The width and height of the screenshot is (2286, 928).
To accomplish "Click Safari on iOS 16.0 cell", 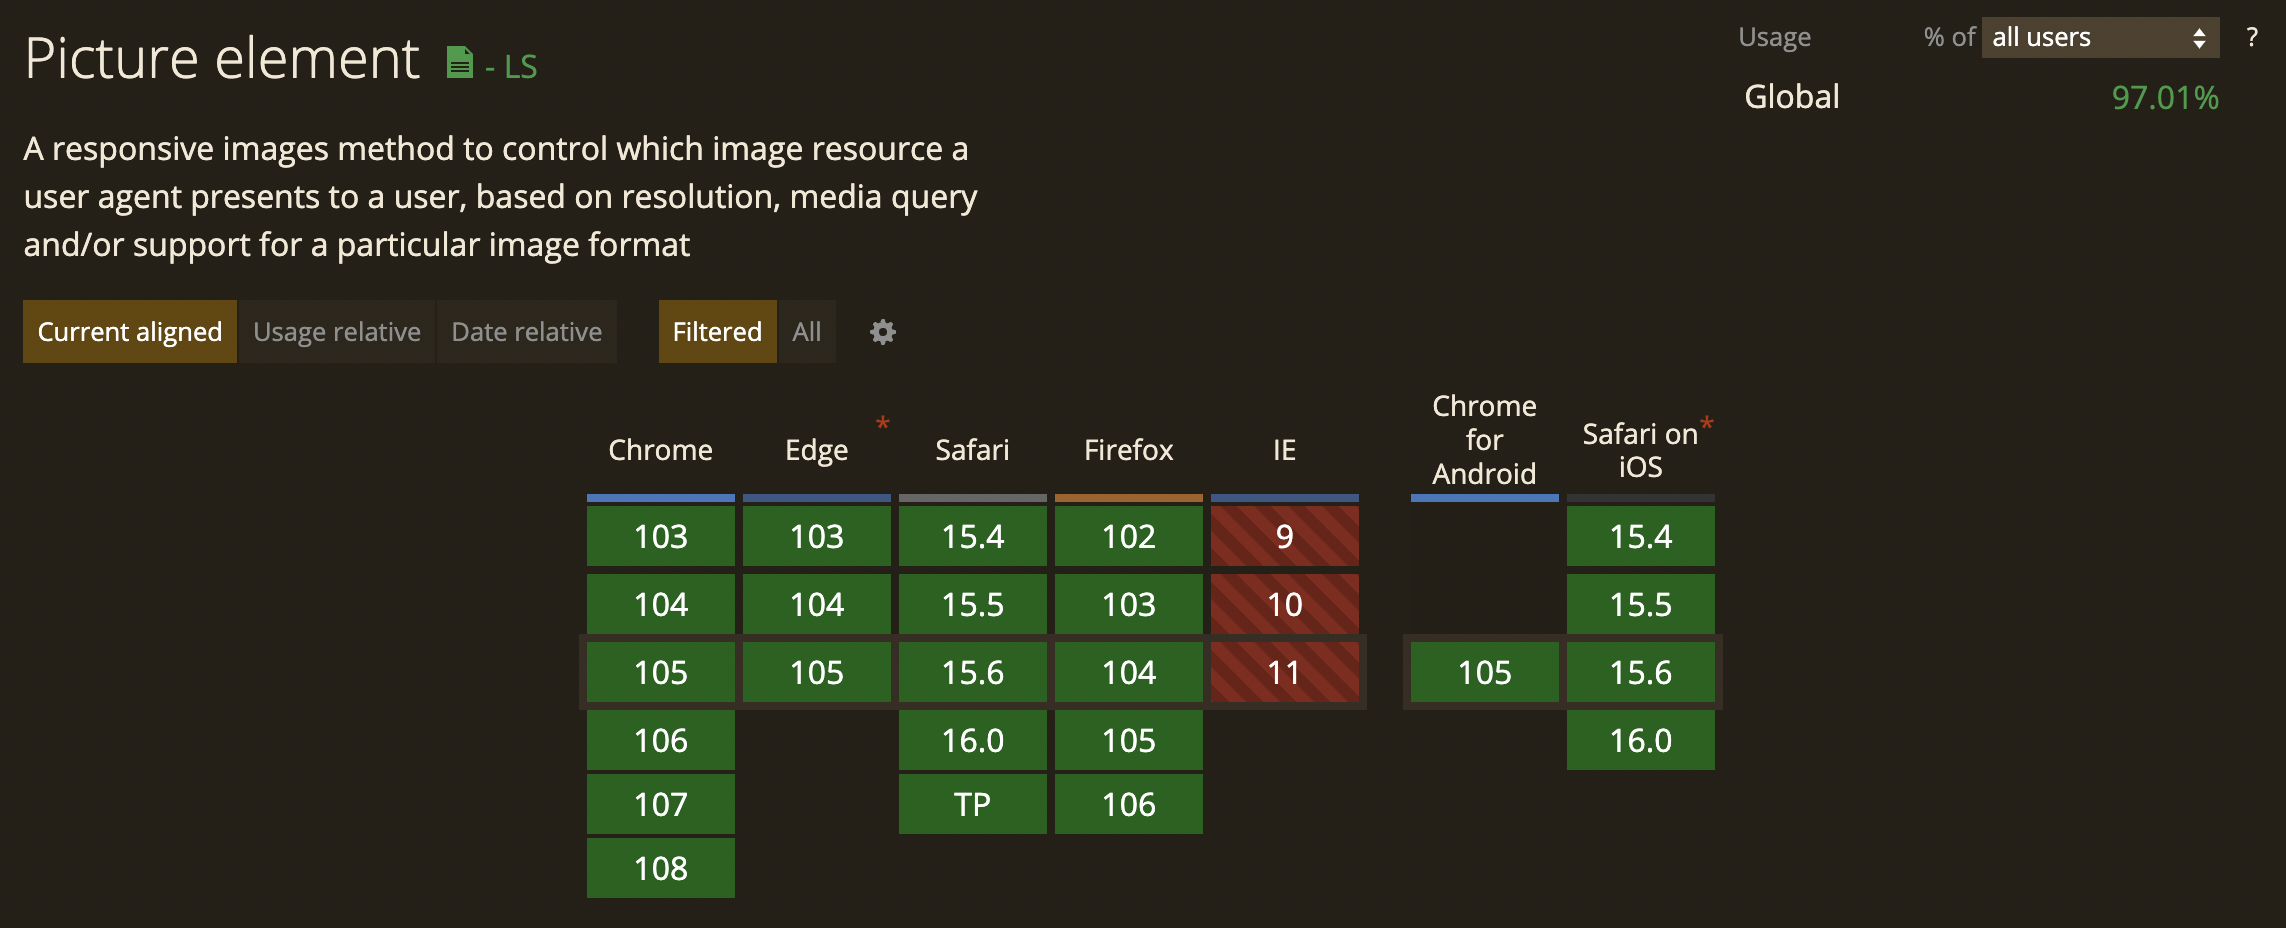I will (1640, 740).
